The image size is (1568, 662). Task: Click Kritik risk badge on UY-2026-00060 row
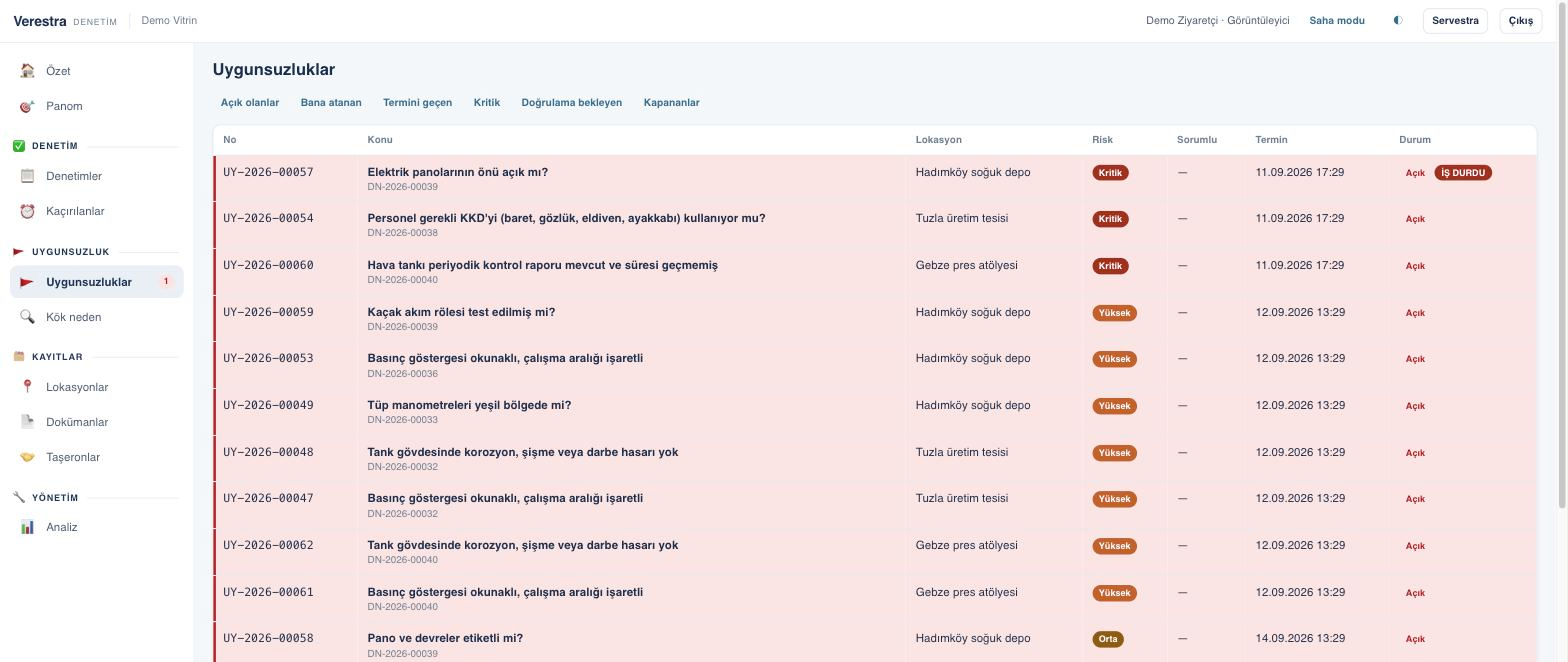click(1110, 266)
